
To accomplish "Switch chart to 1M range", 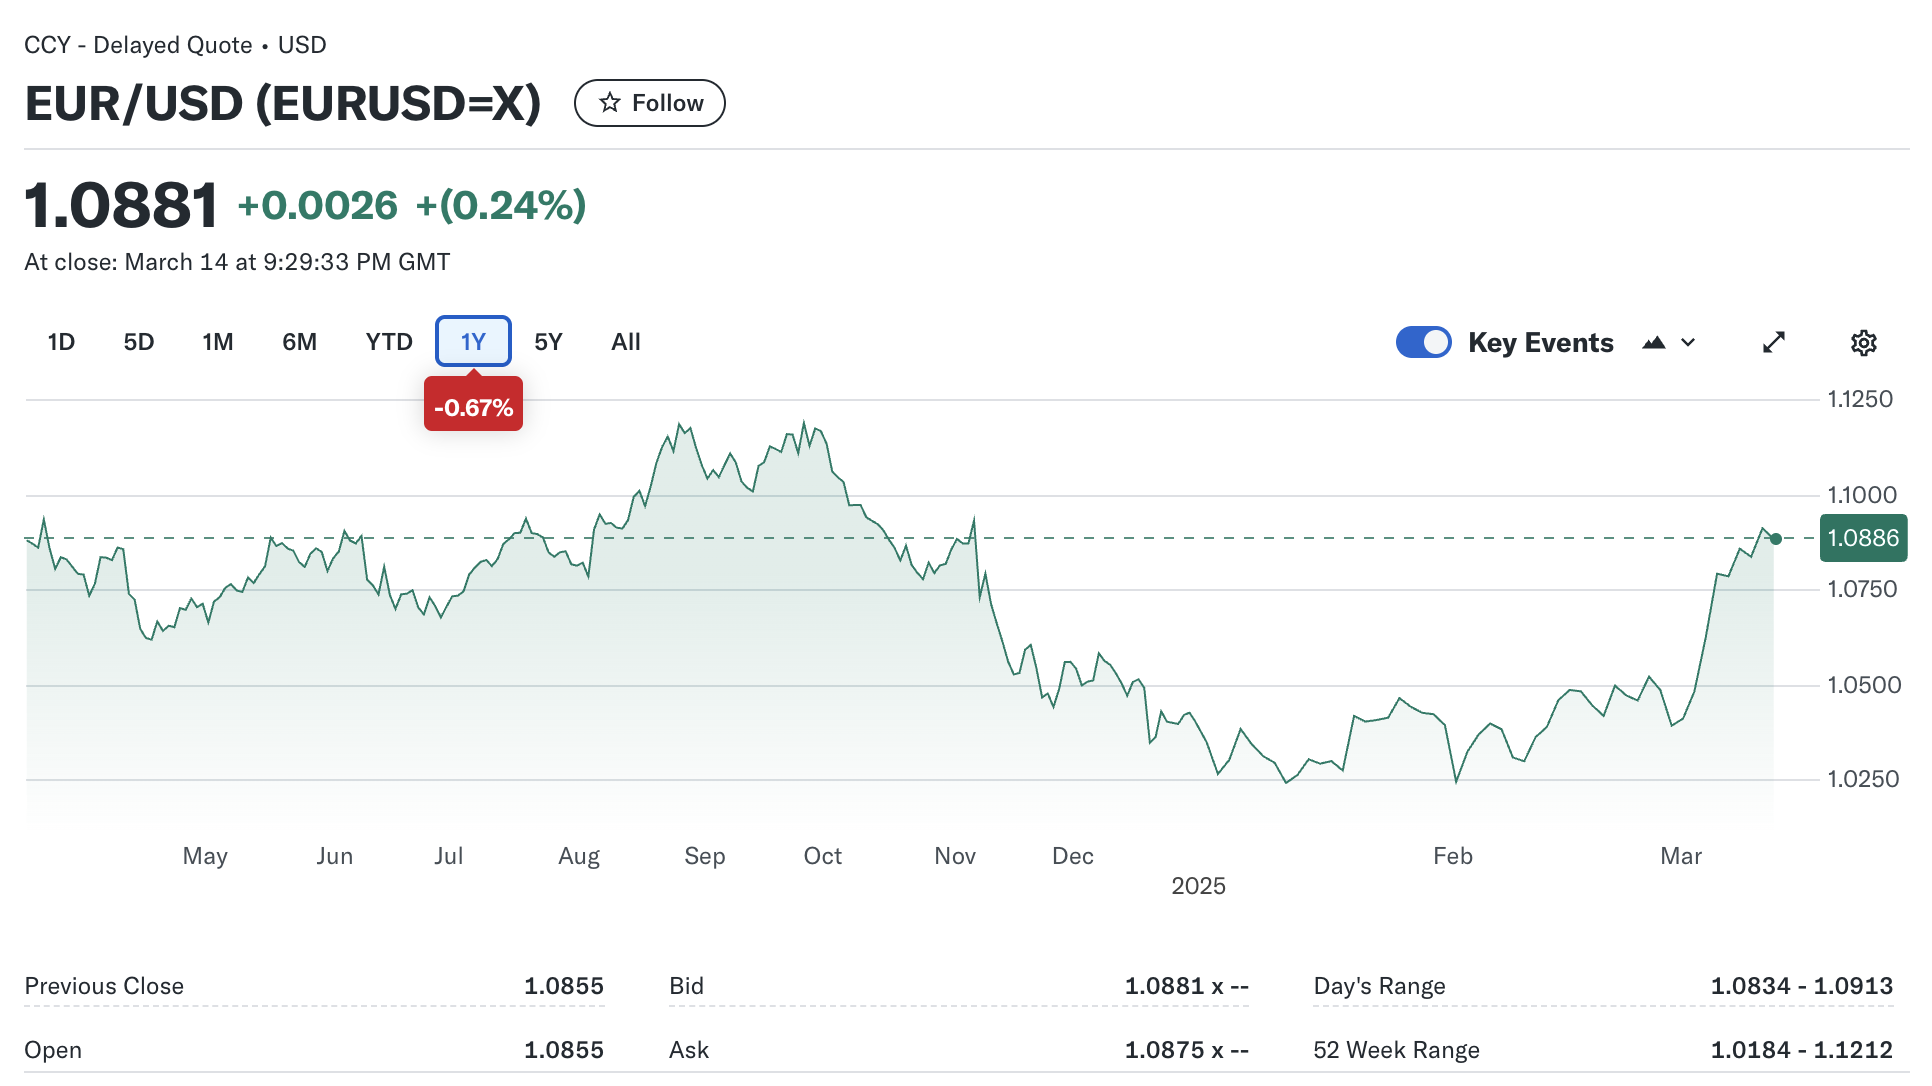I will (x=217, y=342).
